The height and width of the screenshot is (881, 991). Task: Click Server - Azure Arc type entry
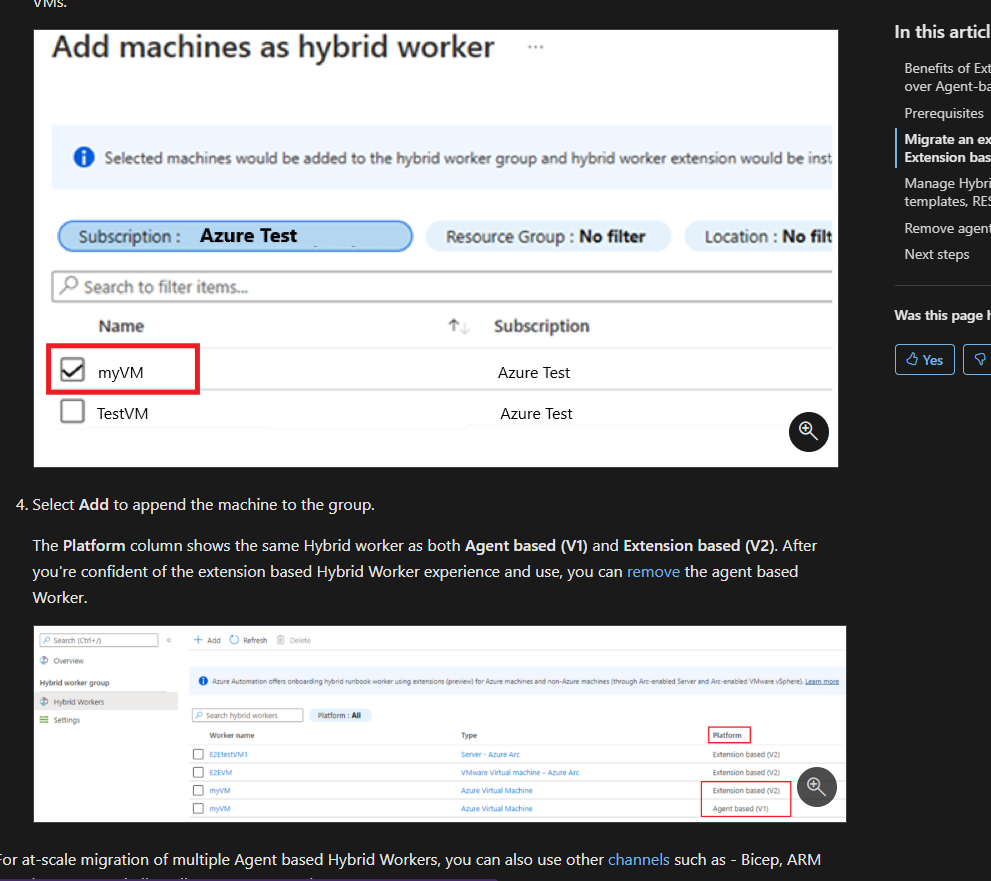tap(490, 755)
